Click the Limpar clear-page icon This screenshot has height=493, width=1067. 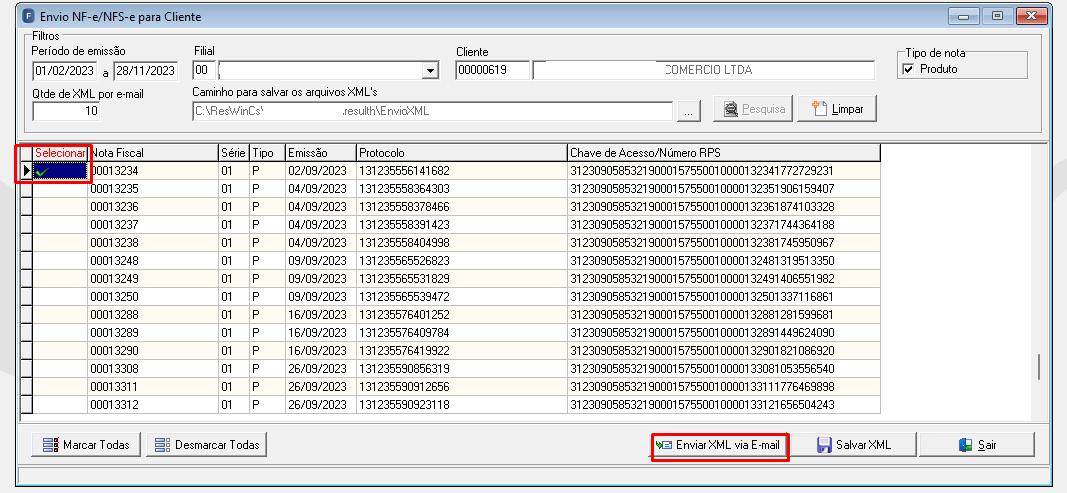click(819, 108)
